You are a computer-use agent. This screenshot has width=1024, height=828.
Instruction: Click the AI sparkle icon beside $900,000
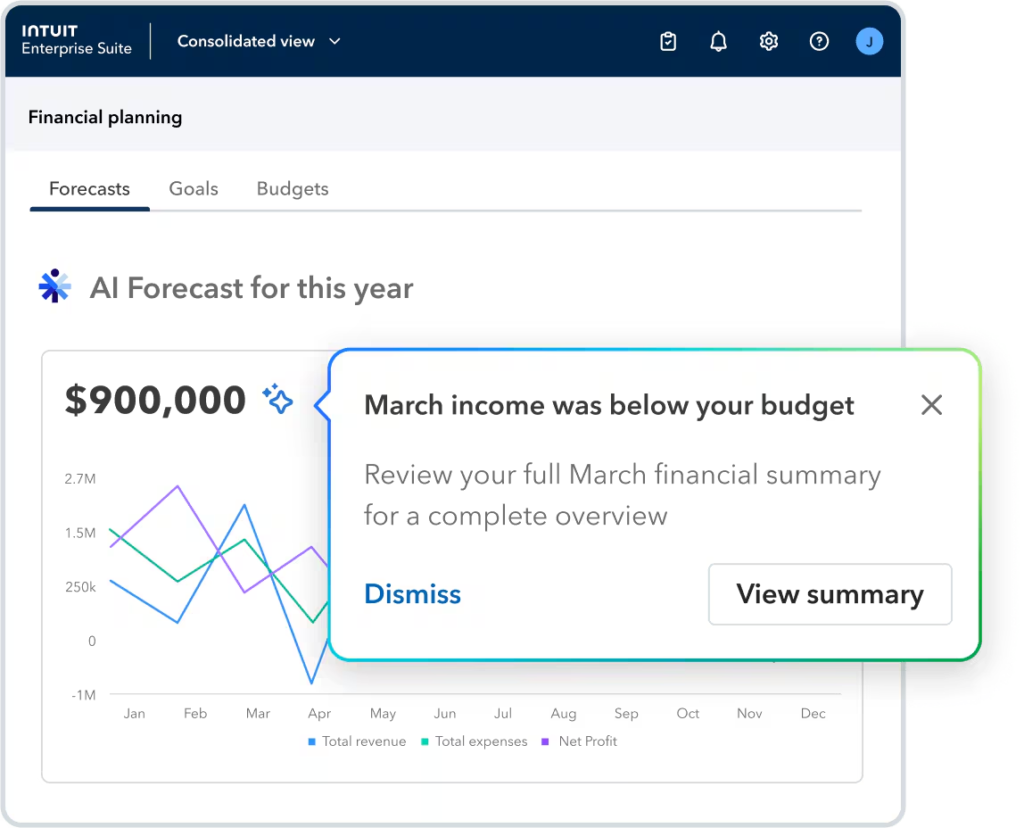coord(278,398)
